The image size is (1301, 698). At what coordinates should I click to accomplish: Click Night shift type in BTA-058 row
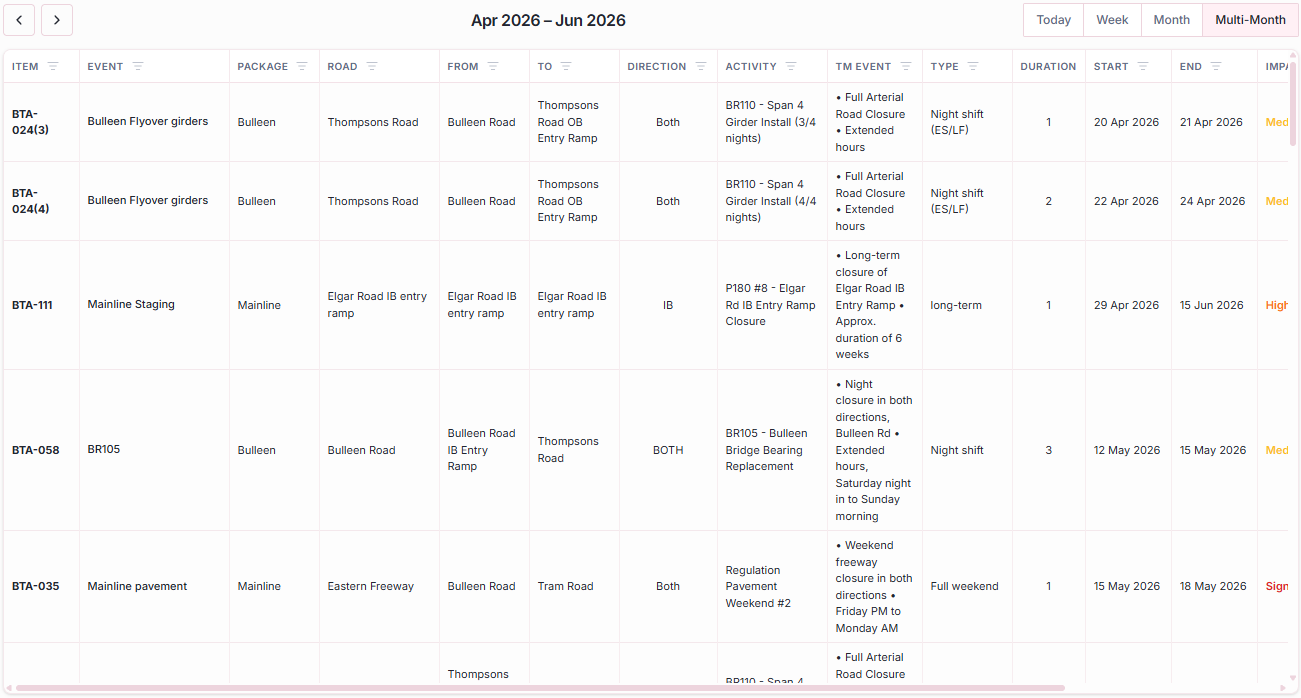point(957,450)
